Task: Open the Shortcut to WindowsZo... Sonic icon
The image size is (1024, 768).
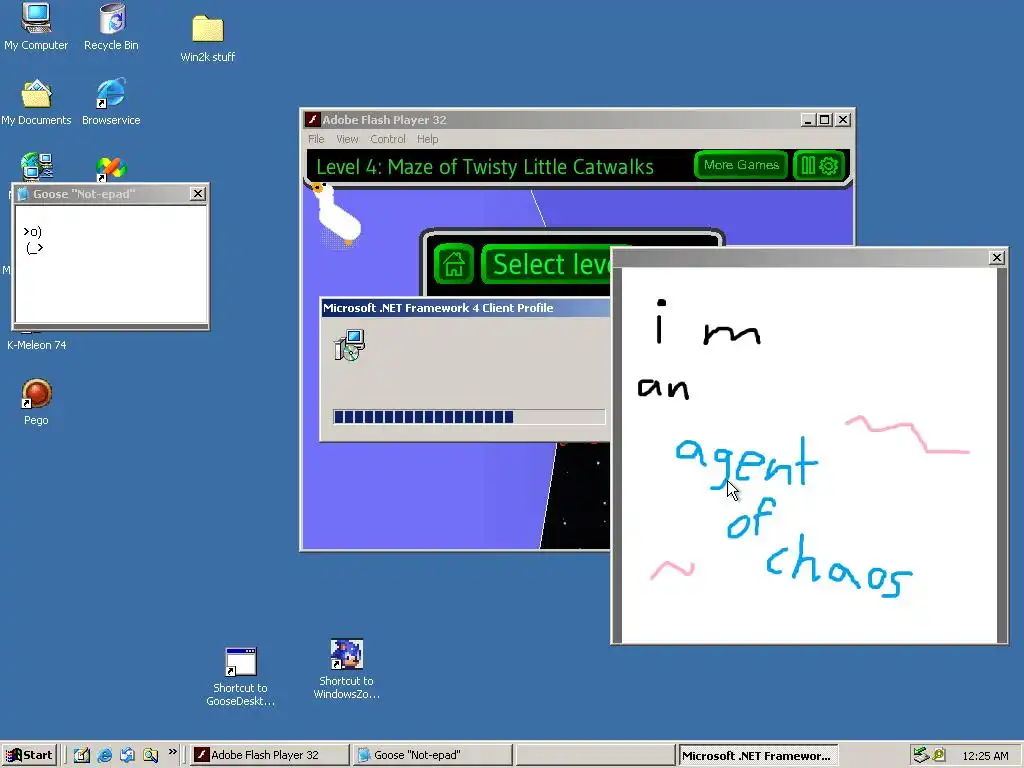Action: pos(346,669)
